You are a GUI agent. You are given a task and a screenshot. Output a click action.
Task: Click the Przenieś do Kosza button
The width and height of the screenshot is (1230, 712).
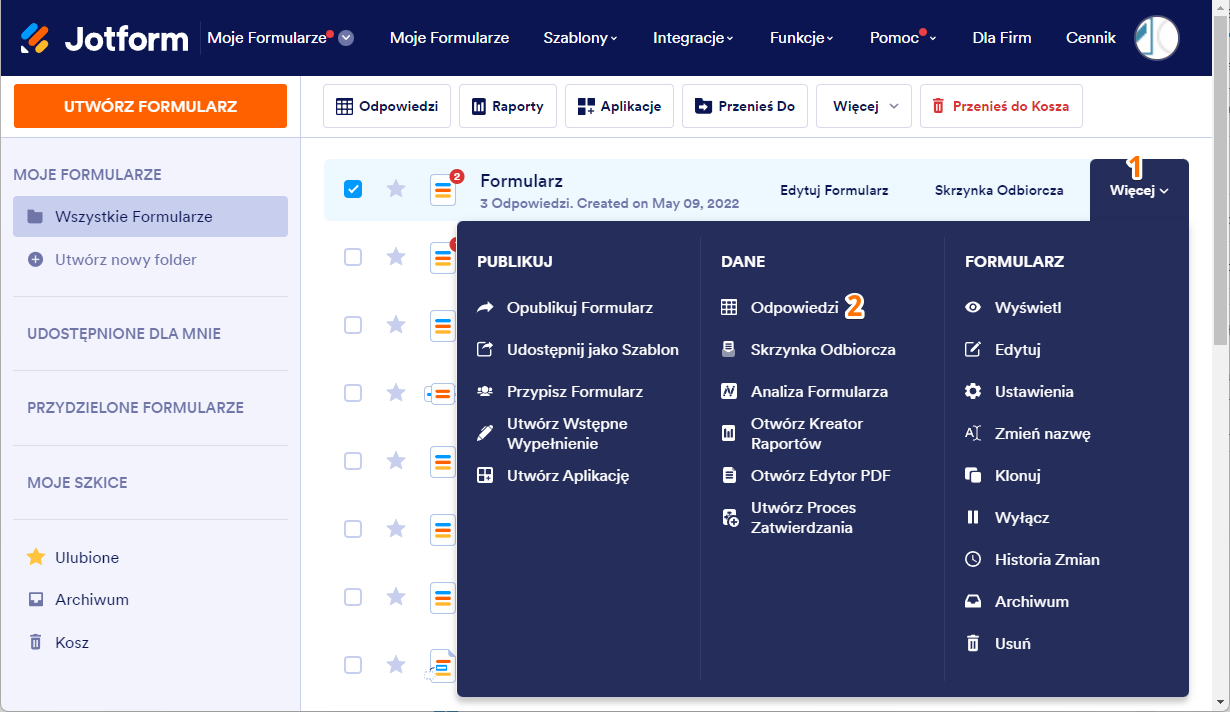point(1001,106)
